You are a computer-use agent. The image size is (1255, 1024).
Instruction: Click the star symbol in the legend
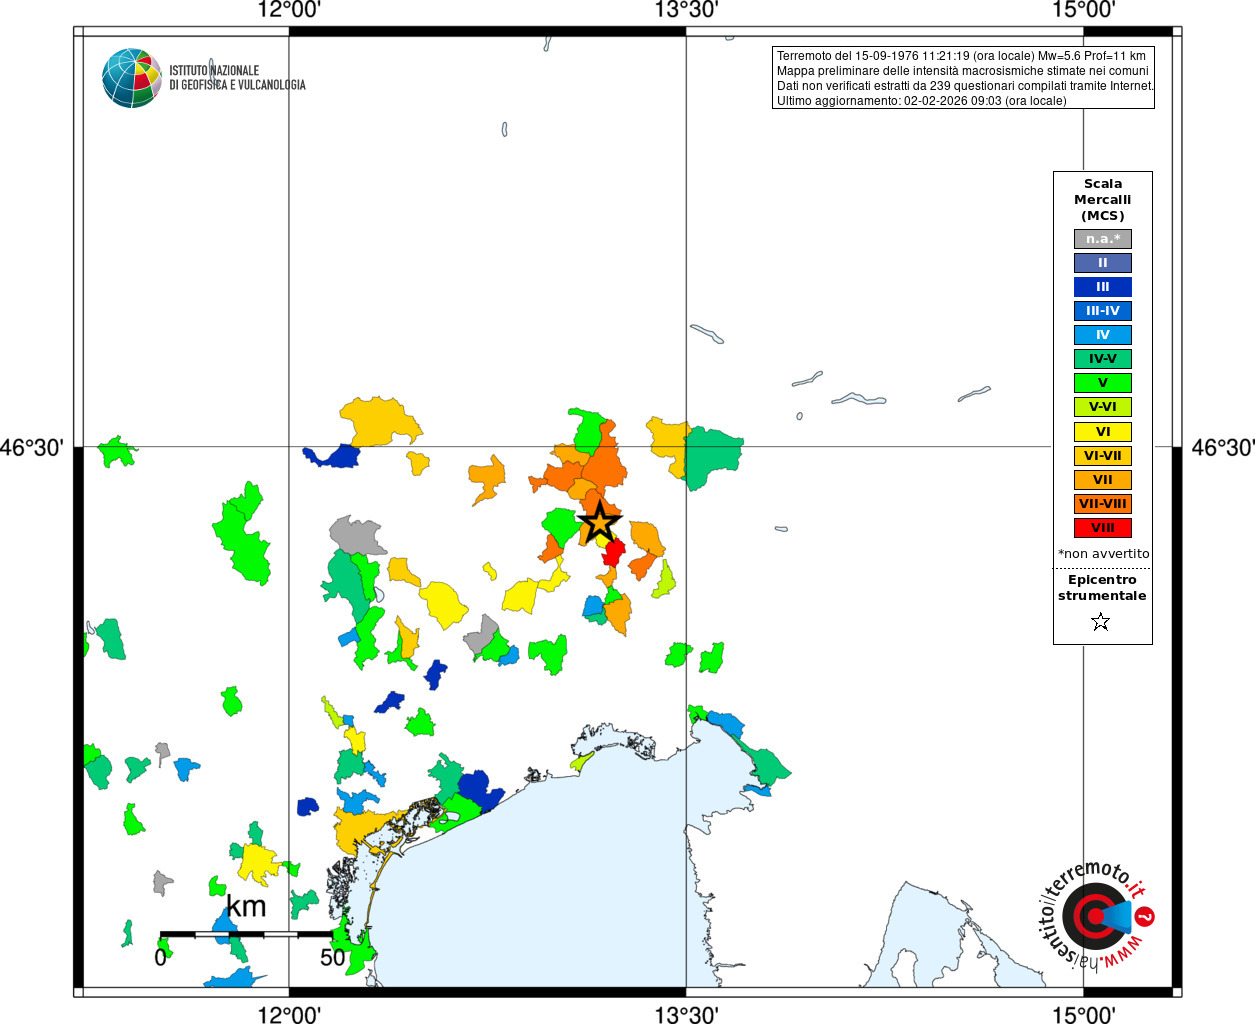pos(1101,622)
